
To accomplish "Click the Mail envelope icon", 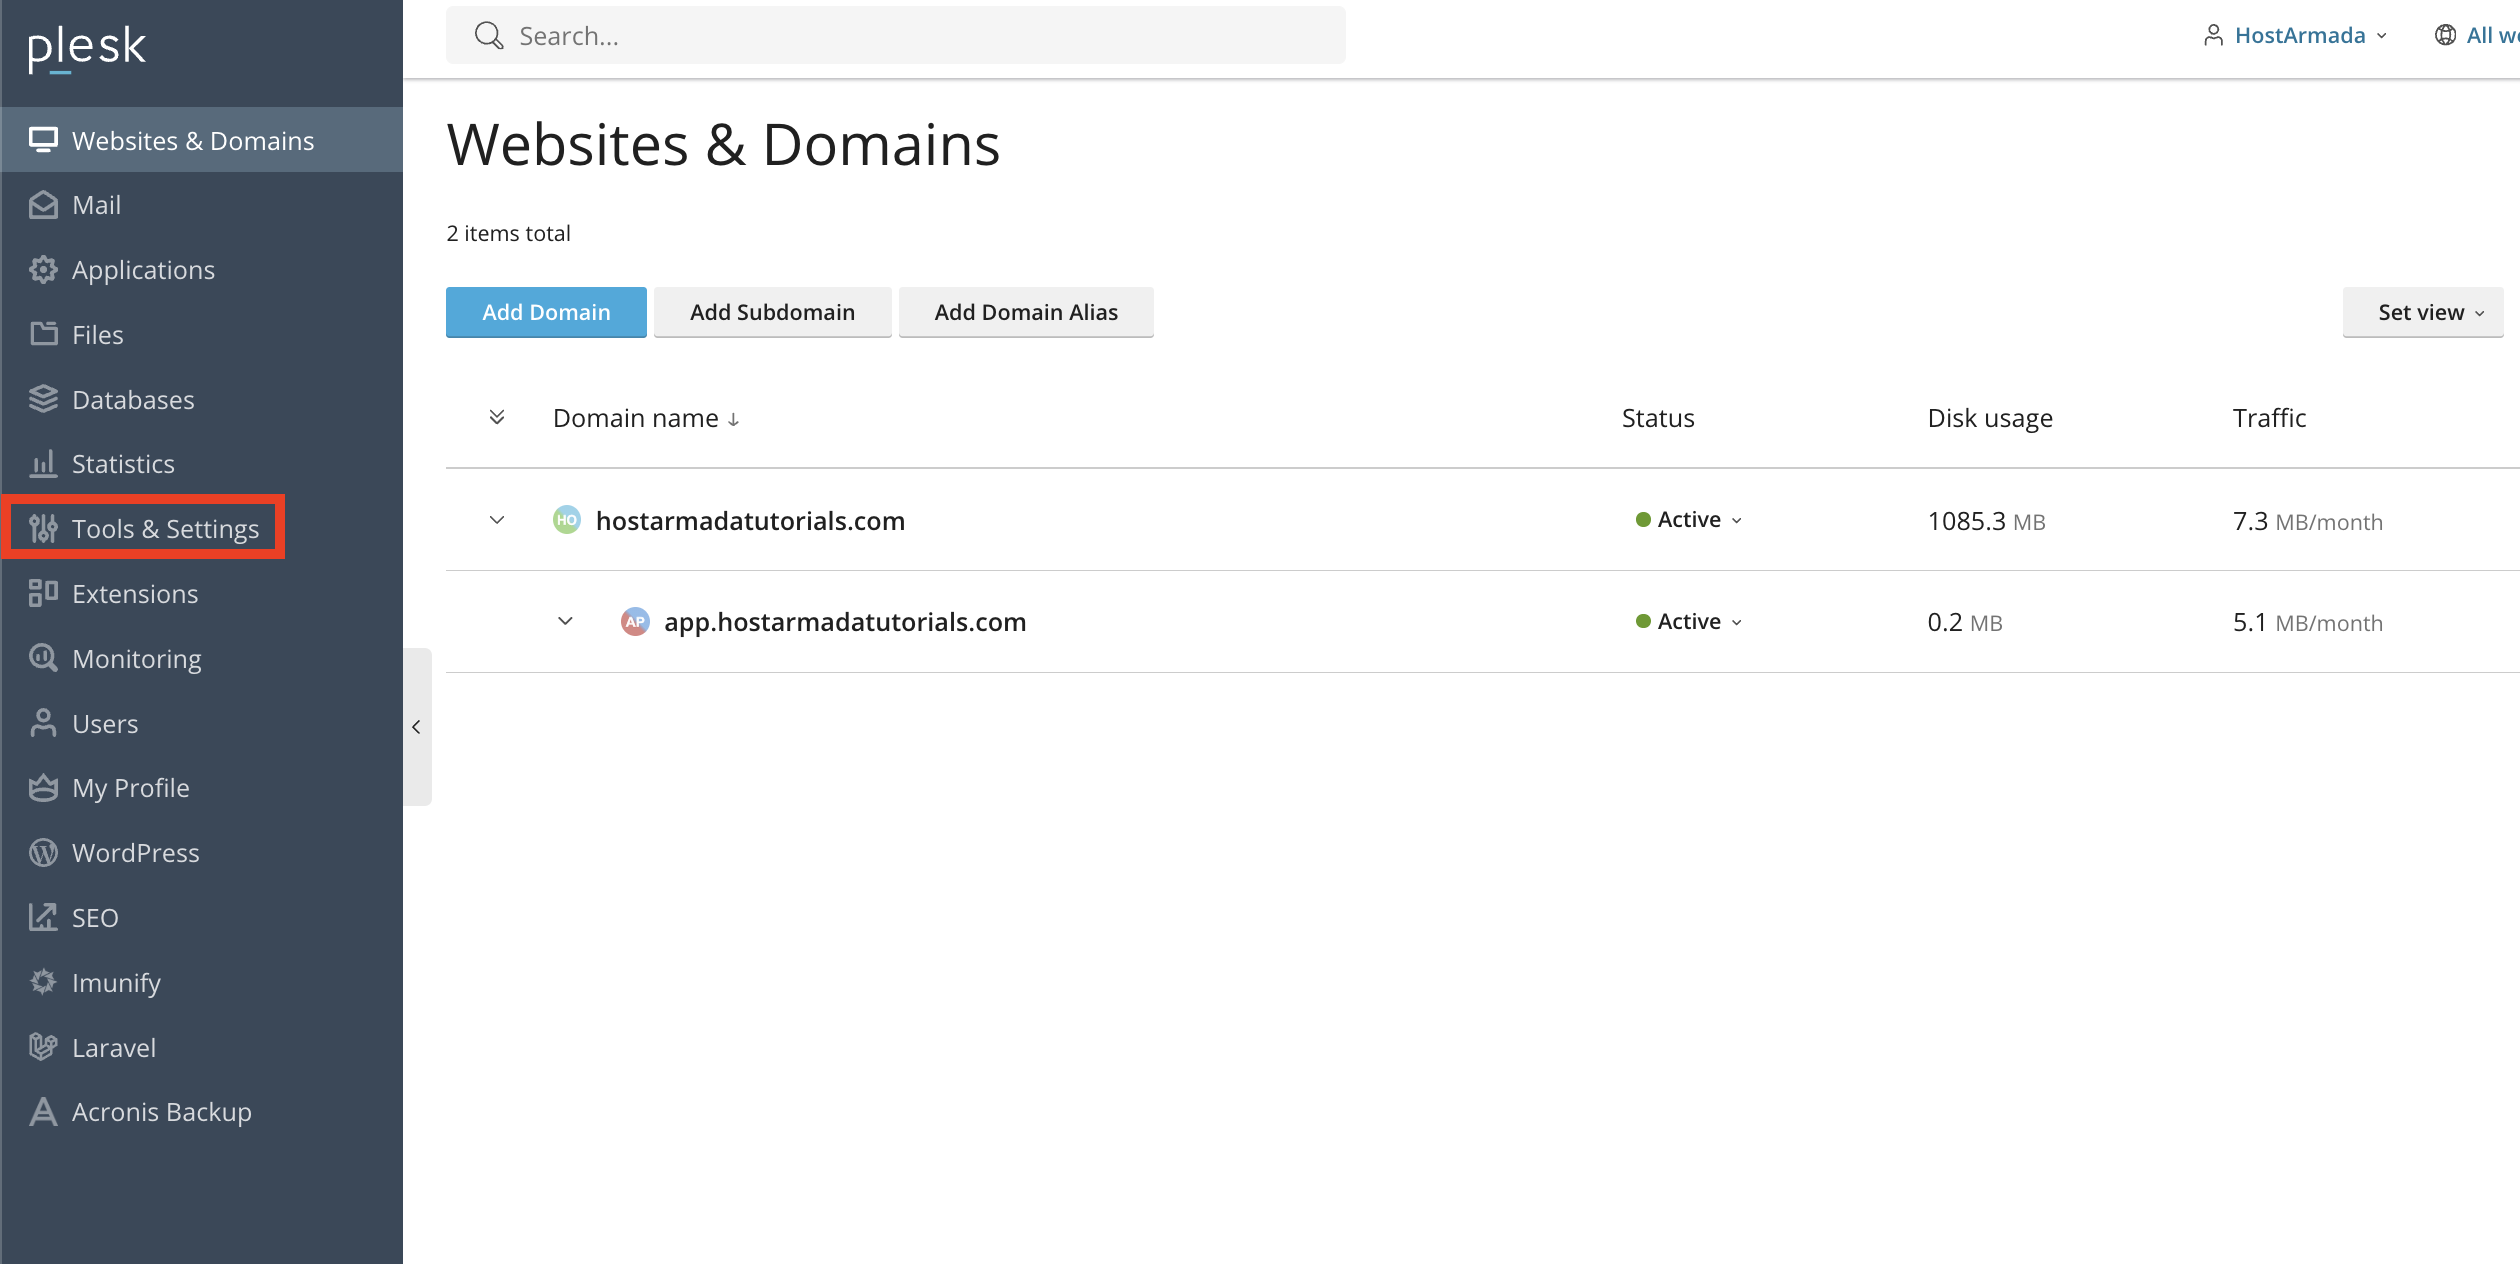I will 43,205.
